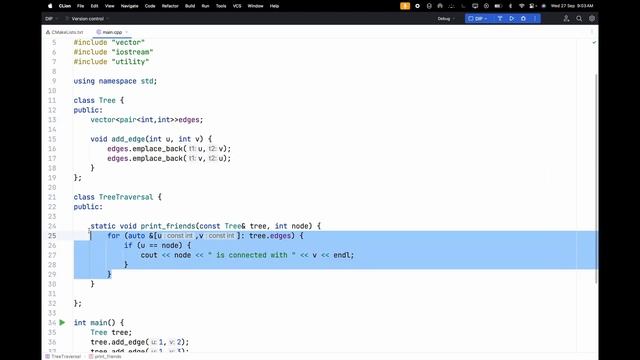Click line number 11 in the gutter
The width and height of the screenshot is (640, 360).
pyautogui.click(x=52, y=100)
